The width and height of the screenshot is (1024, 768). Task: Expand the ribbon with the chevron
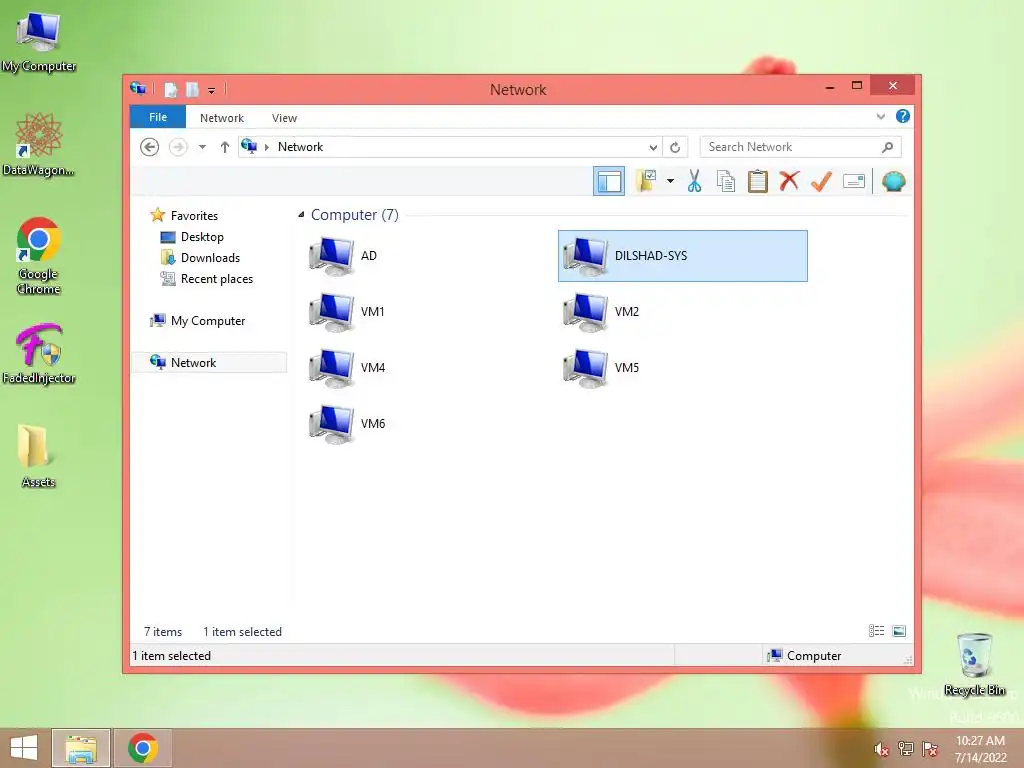[881, 116]
